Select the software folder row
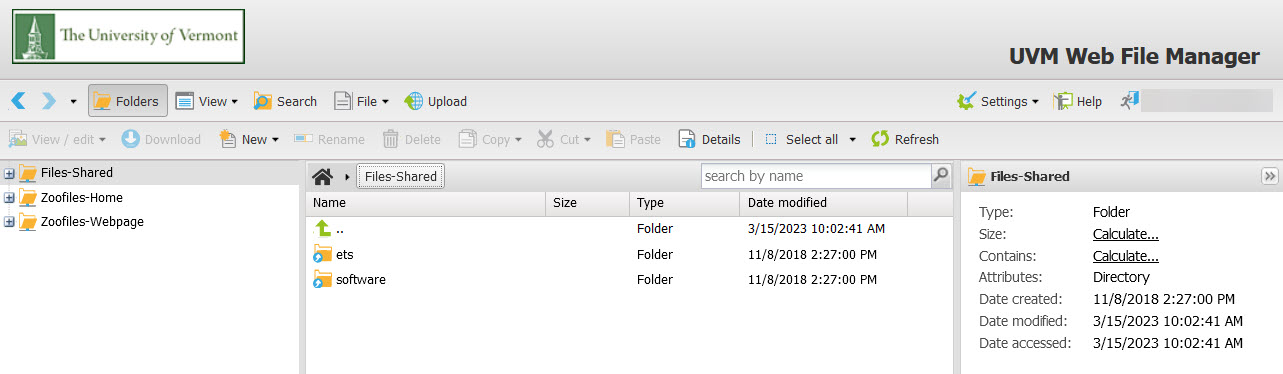This screenshot has width=1283, height=374. 629,279
